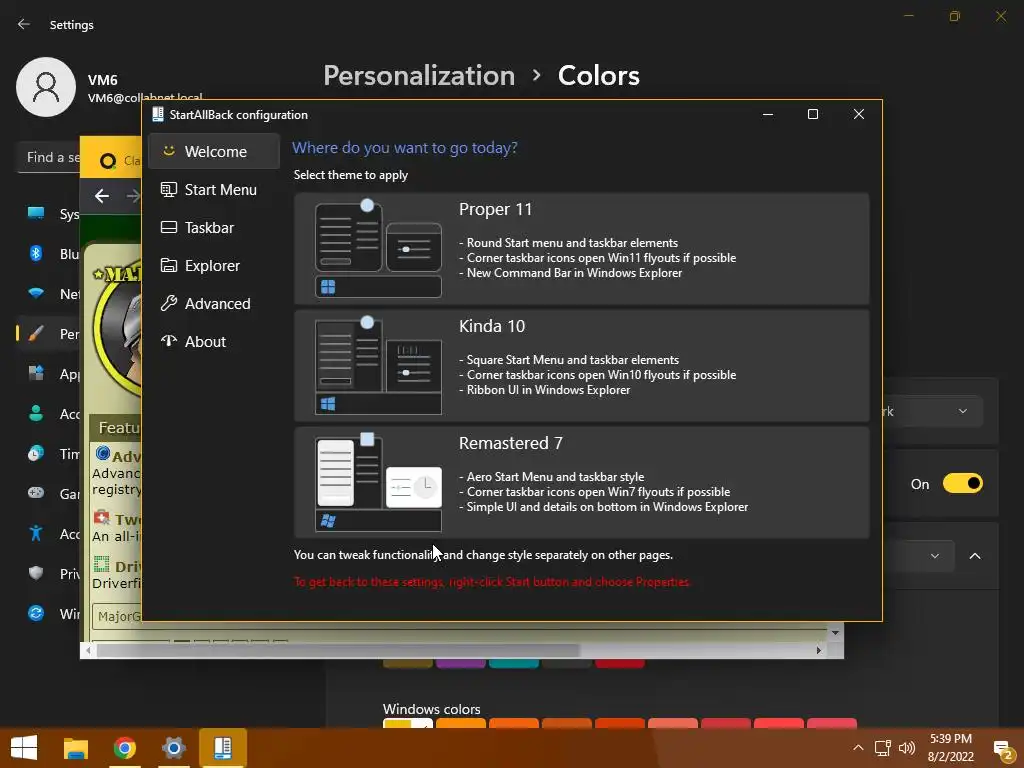The height and width of the screenshot is (768, 1024).
Task: Click the browser horizontal scrollbar
Action: tap(337, 650)
